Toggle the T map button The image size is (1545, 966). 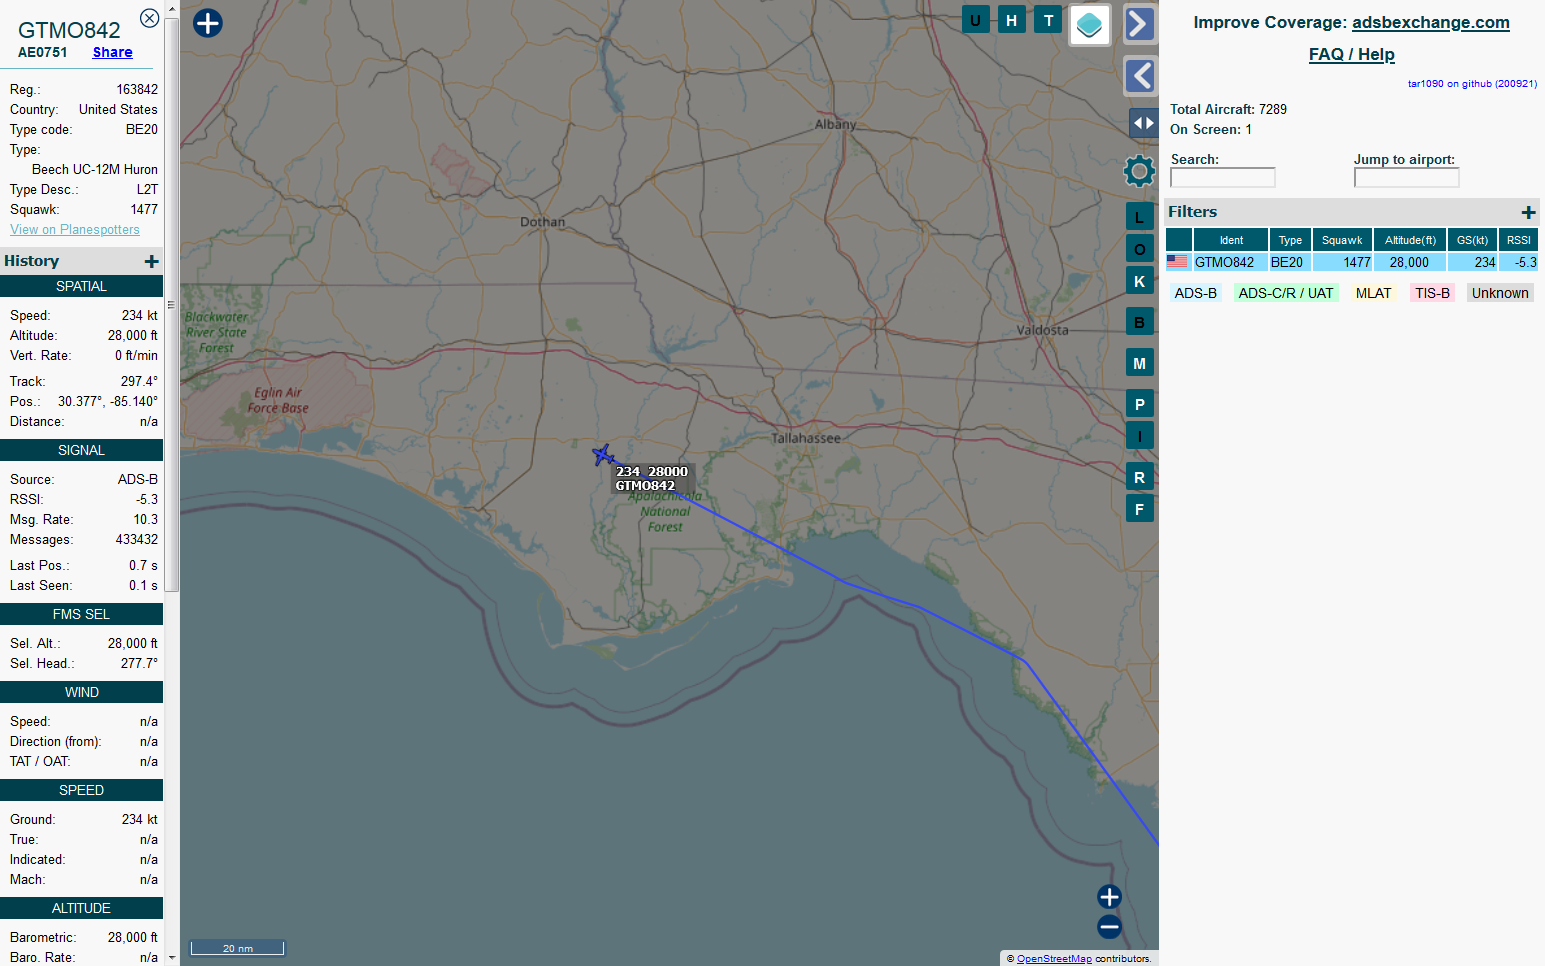pos(1048,20)
